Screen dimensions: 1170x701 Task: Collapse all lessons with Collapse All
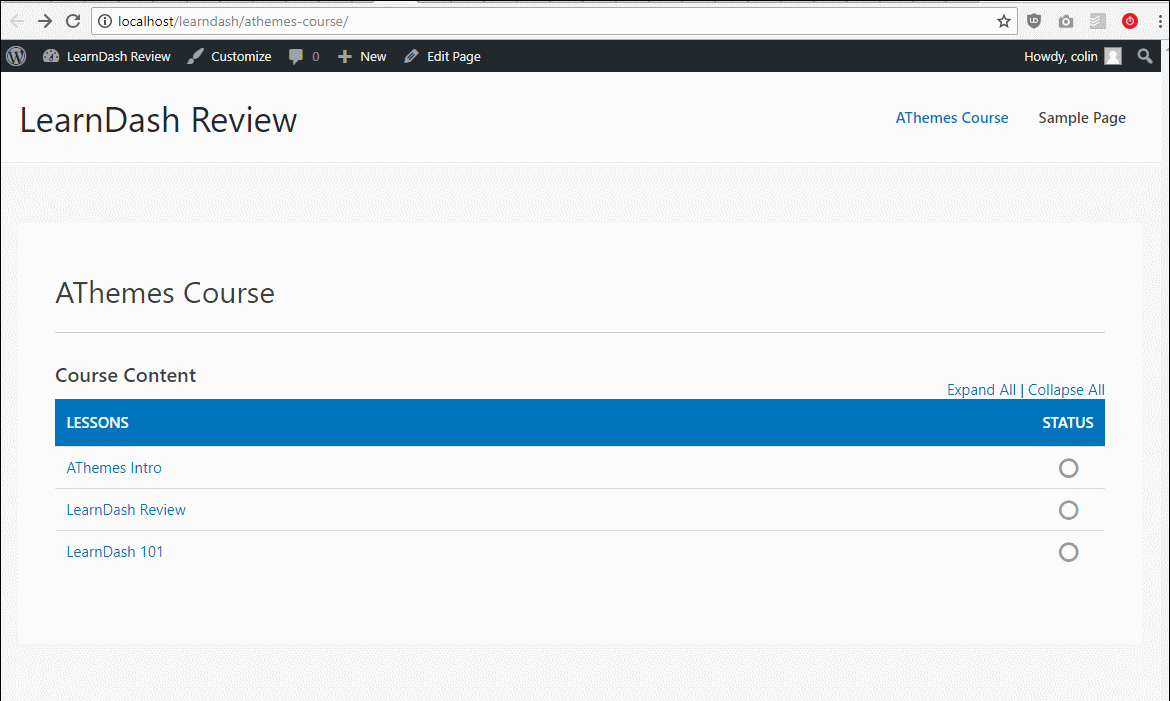click(x=1066, y=390)
